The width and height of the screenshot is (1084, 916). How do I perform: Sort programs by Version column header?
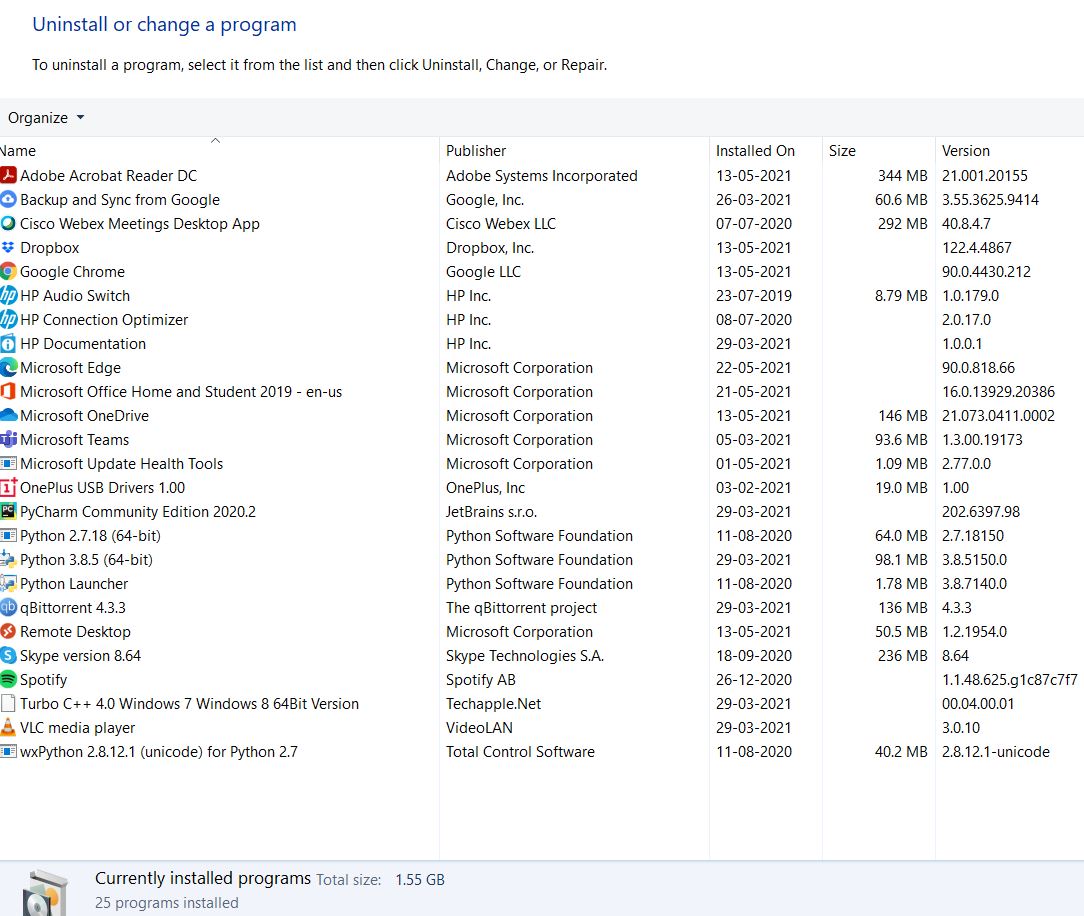tap(965, 151)
